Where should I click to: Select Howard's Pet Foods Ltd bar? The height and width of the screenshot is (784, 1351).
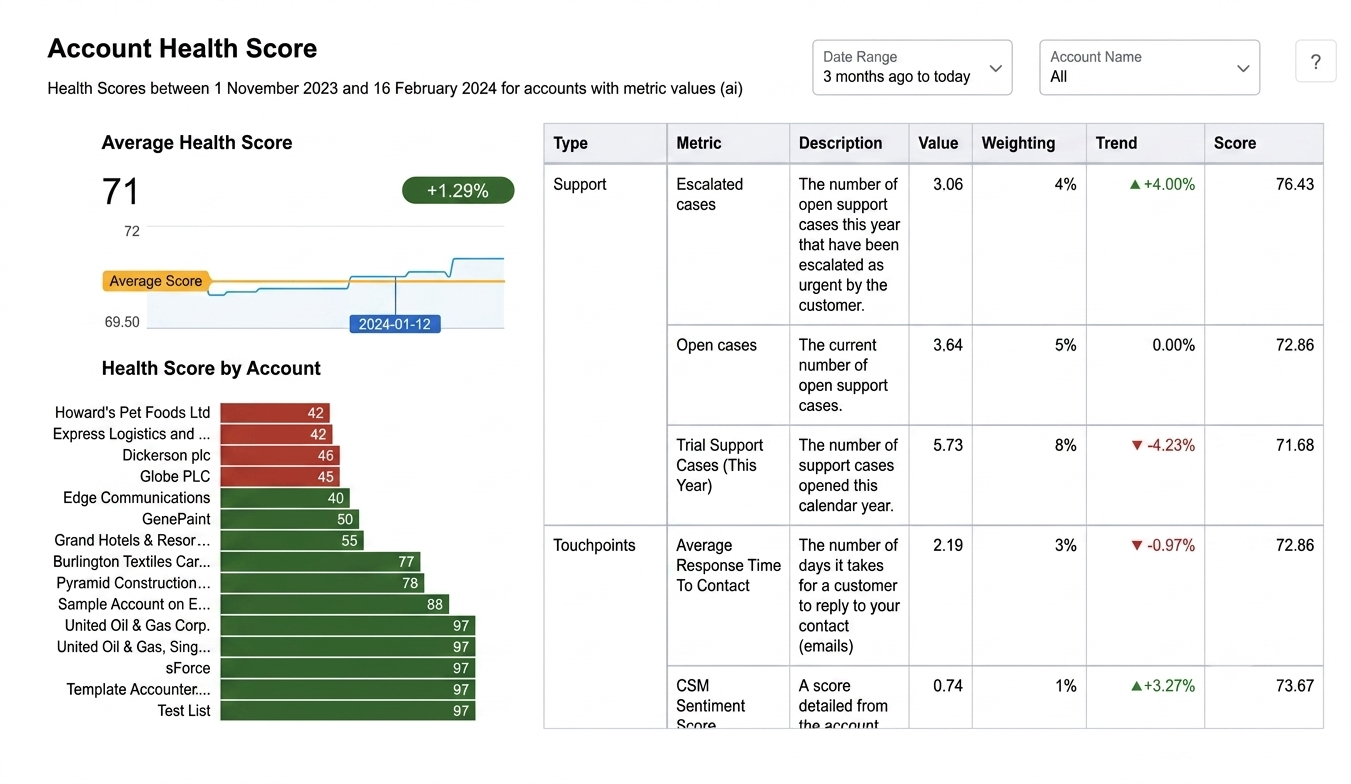275,413
